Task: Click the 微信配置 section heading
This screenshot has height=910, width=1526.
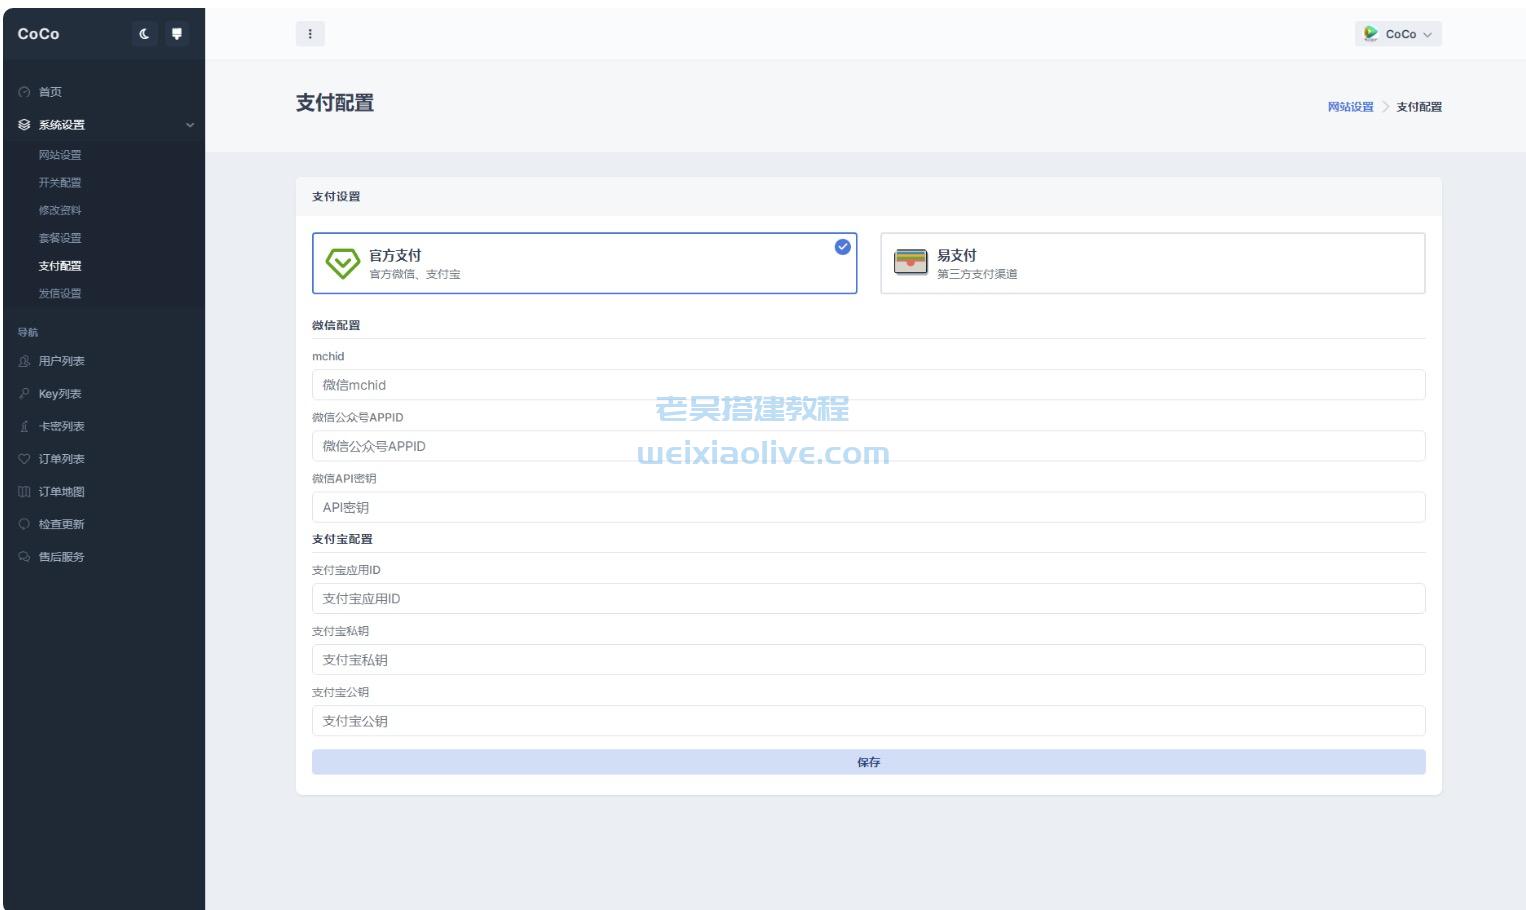Action: coord(336,326)
